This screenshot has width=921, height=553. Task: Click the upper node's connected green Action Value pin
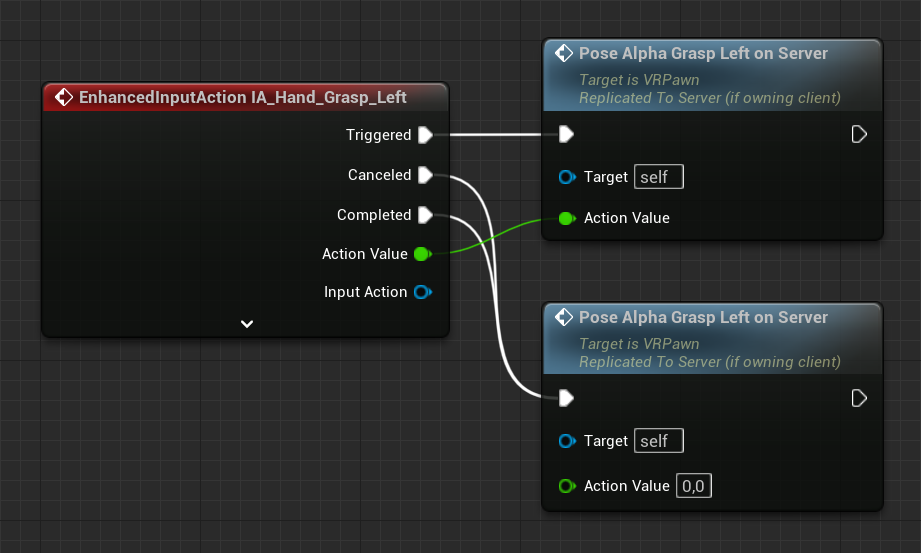click(x=567, y=219)
